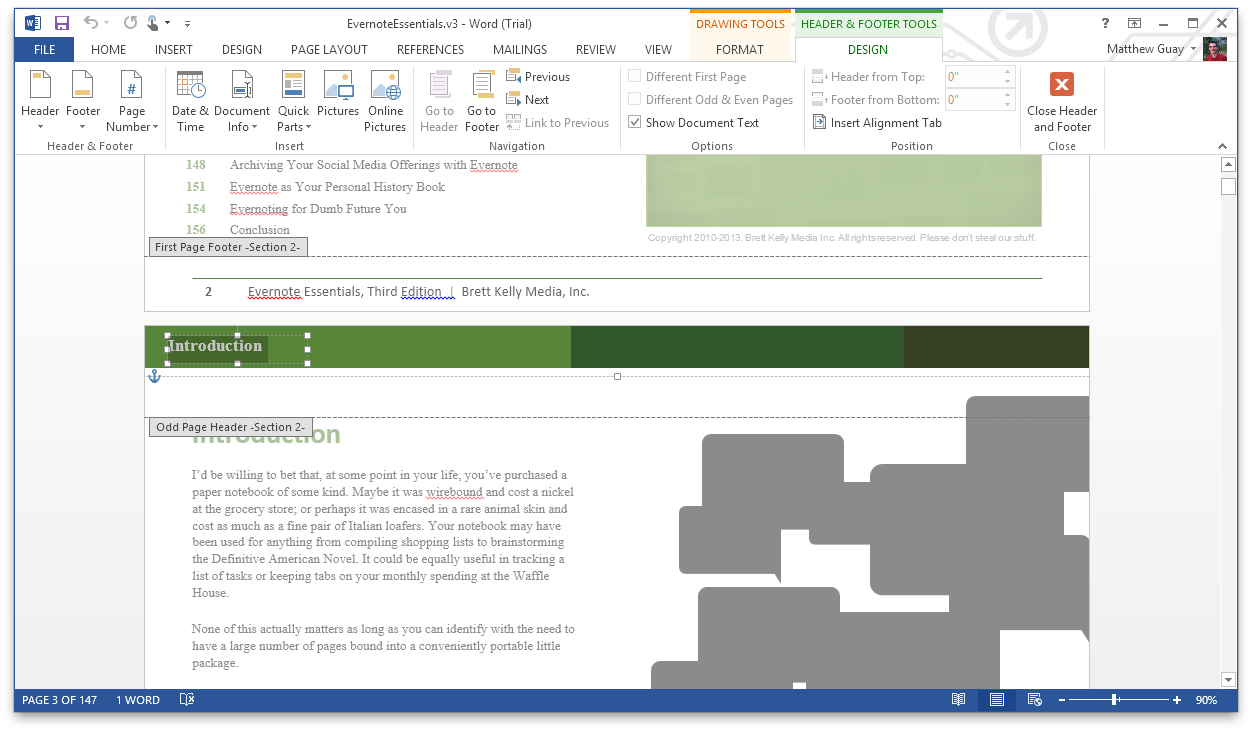Click 90% zoom level button
Screen dimensions: 1252x732
pos(1205,700)
